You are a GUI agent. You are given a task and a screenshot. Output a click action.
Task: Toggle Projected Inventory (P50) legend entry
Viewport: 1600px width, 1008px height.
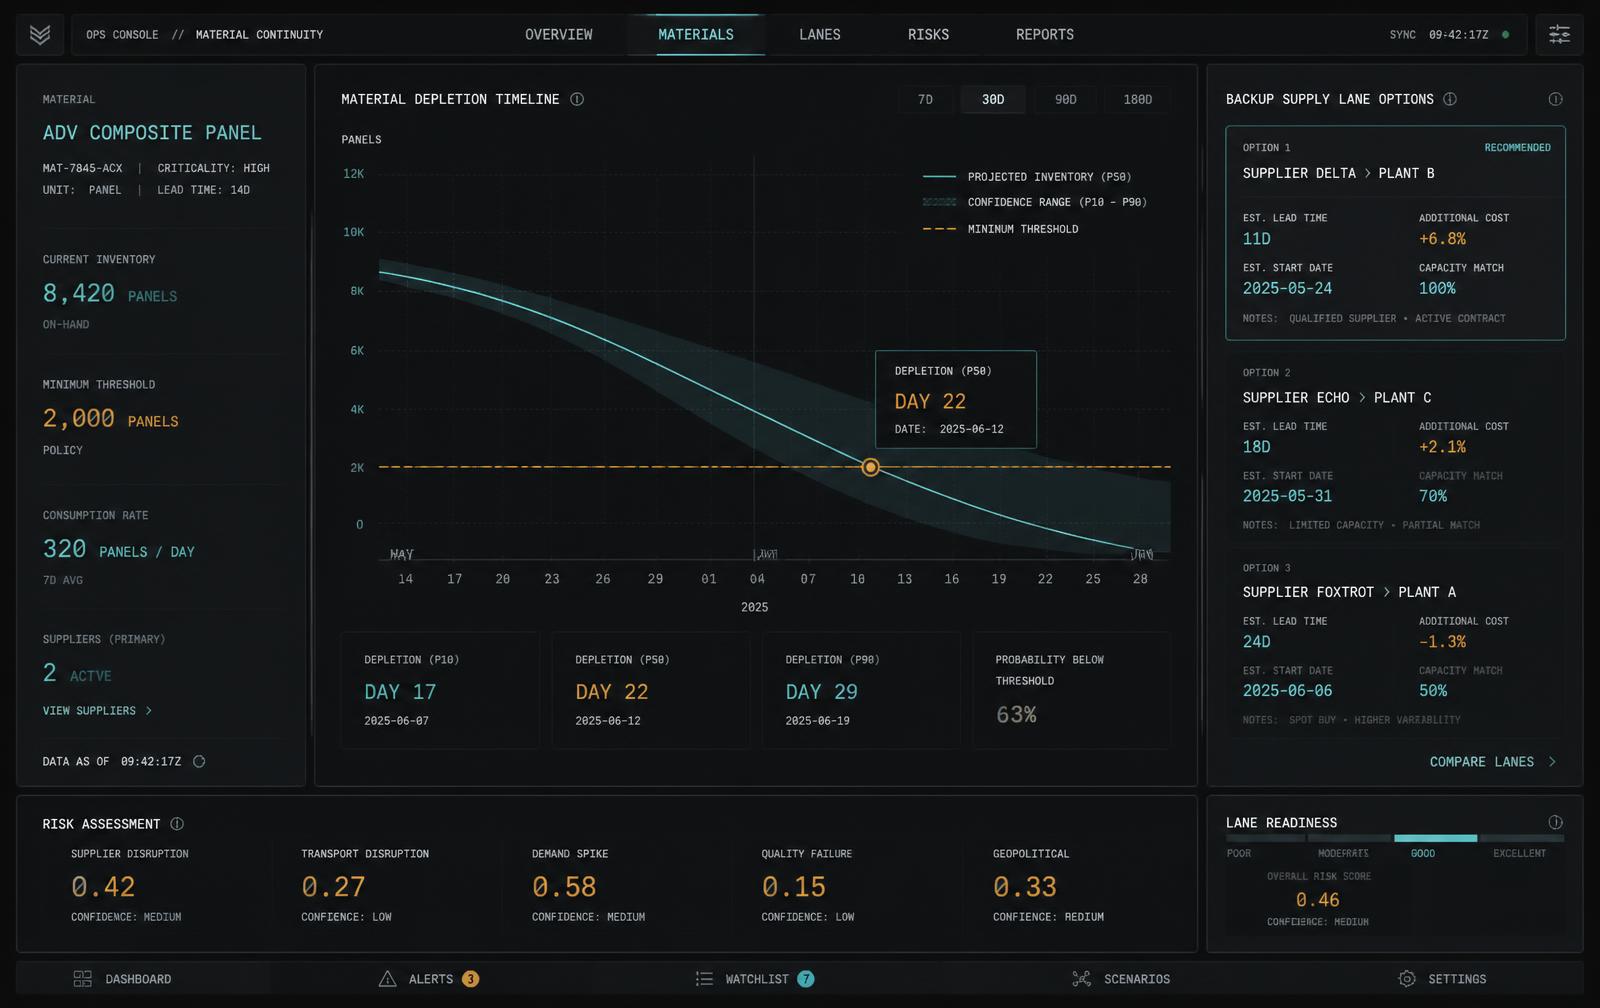[x=1027, y=177]
